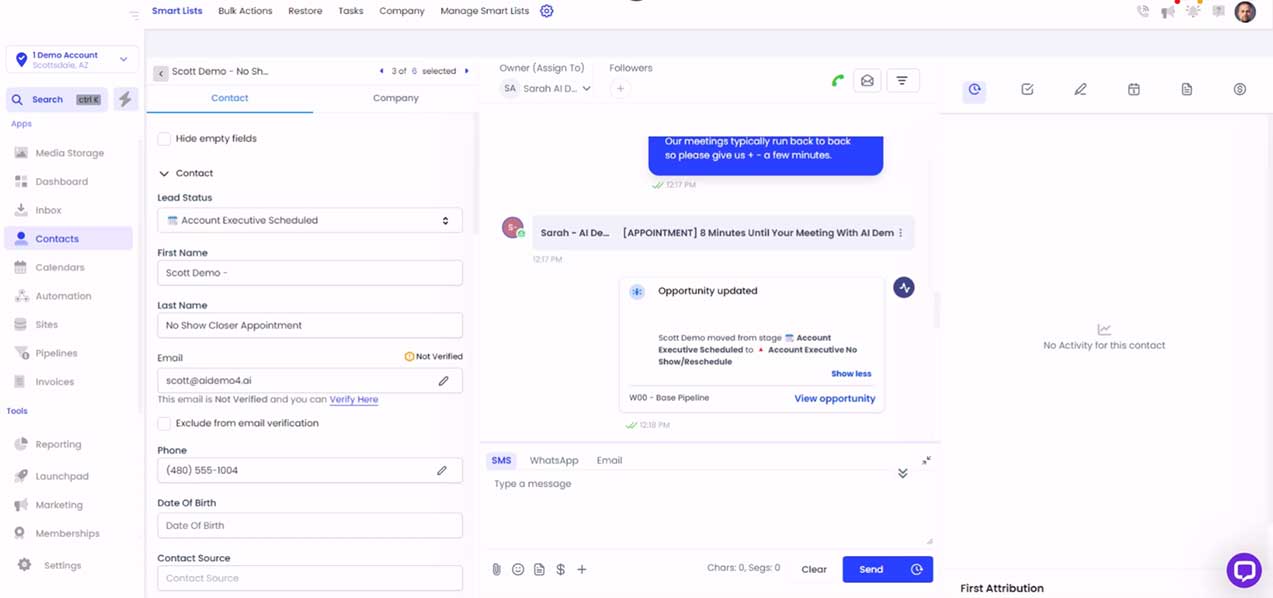The width and height of the screenshot is (1273, 598).
Task: Enable Hide empty fields checkbox
Action: coord(164,139)
